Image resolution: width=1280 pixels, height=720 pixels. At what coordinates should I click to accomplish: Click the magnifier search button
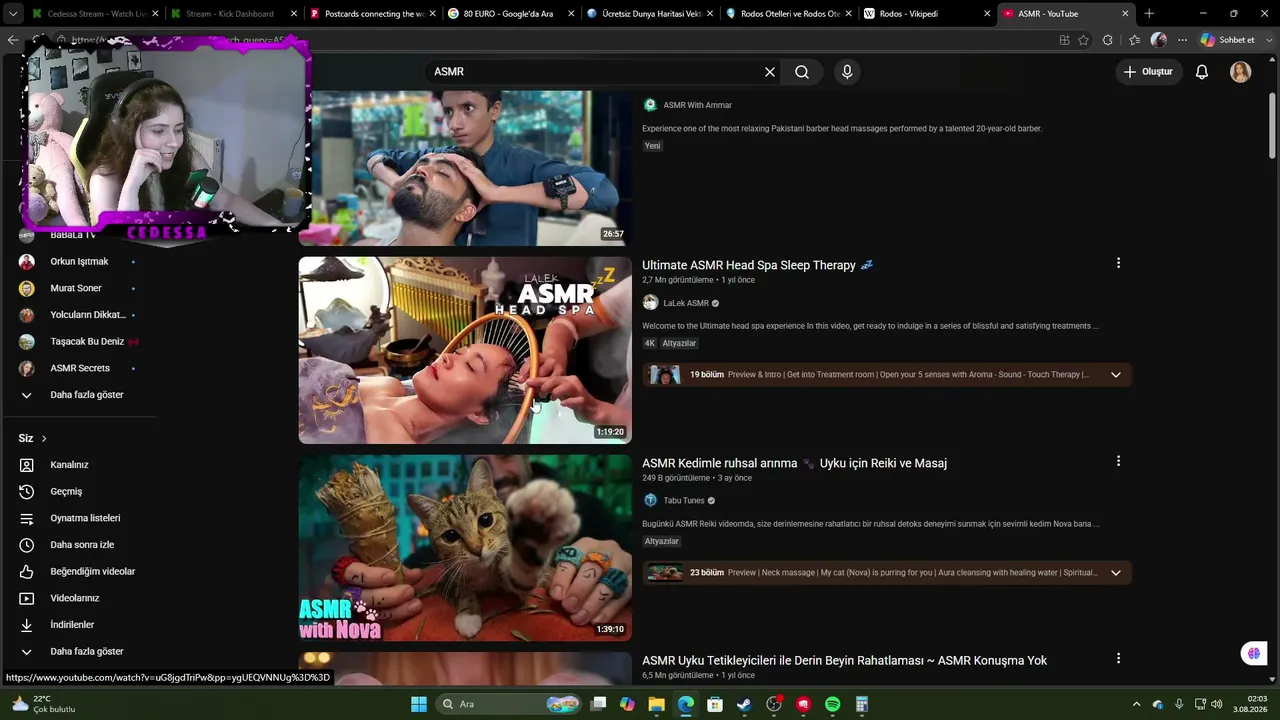click(x=802, y=72)
